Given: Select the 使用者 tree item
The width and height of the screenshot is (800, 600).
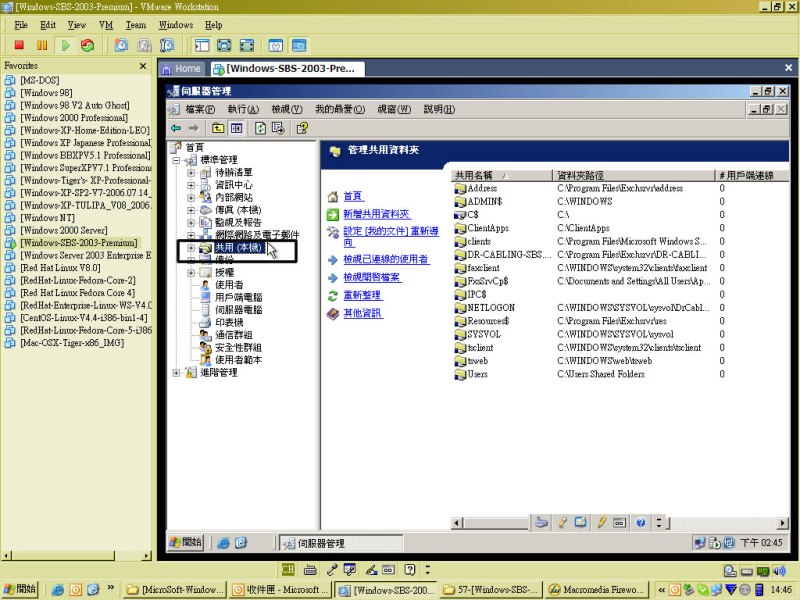Looking at the screenshot, I should click(229, 285).
